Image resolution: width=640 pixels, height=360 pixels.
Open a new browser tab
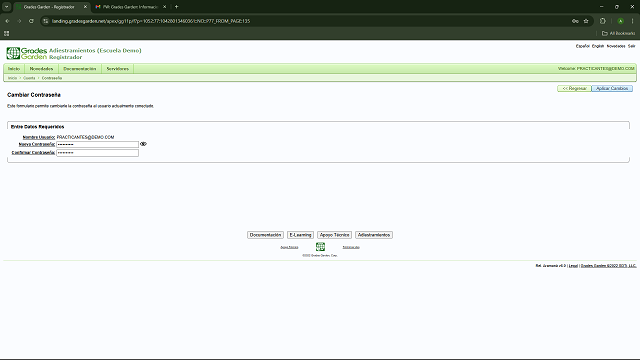coord(177,7)
